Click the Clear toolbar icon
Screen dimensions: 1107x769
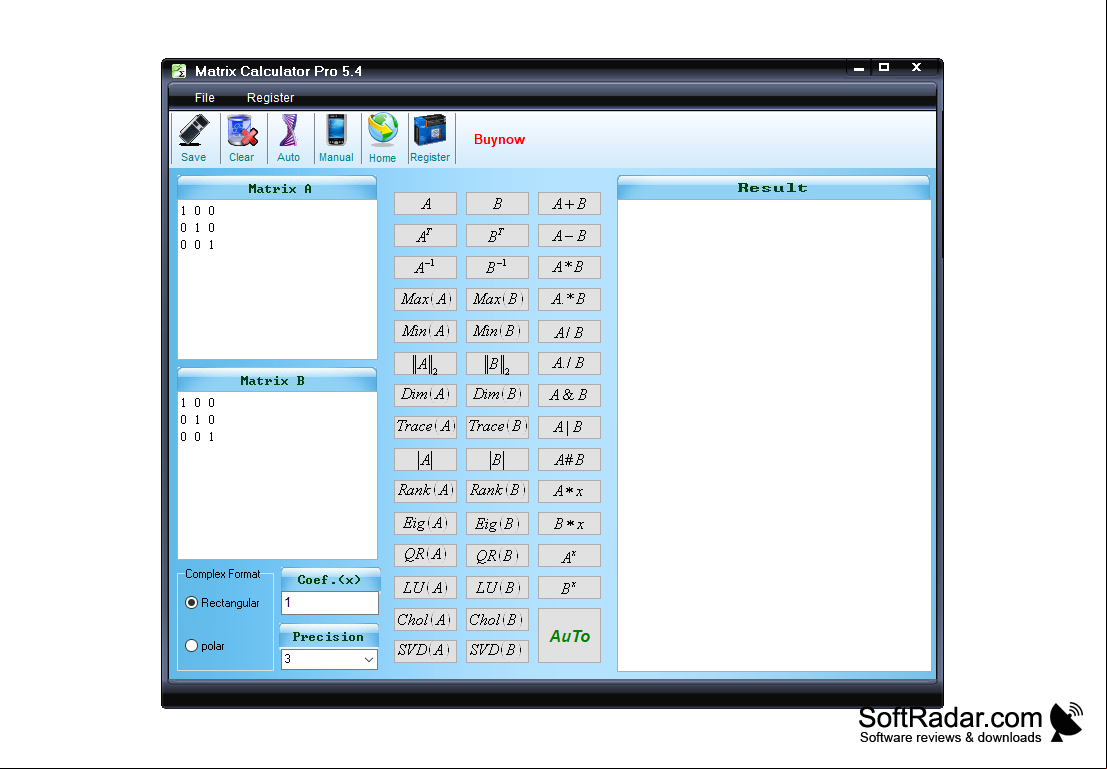pyautogui.click(x=241, y=138)
